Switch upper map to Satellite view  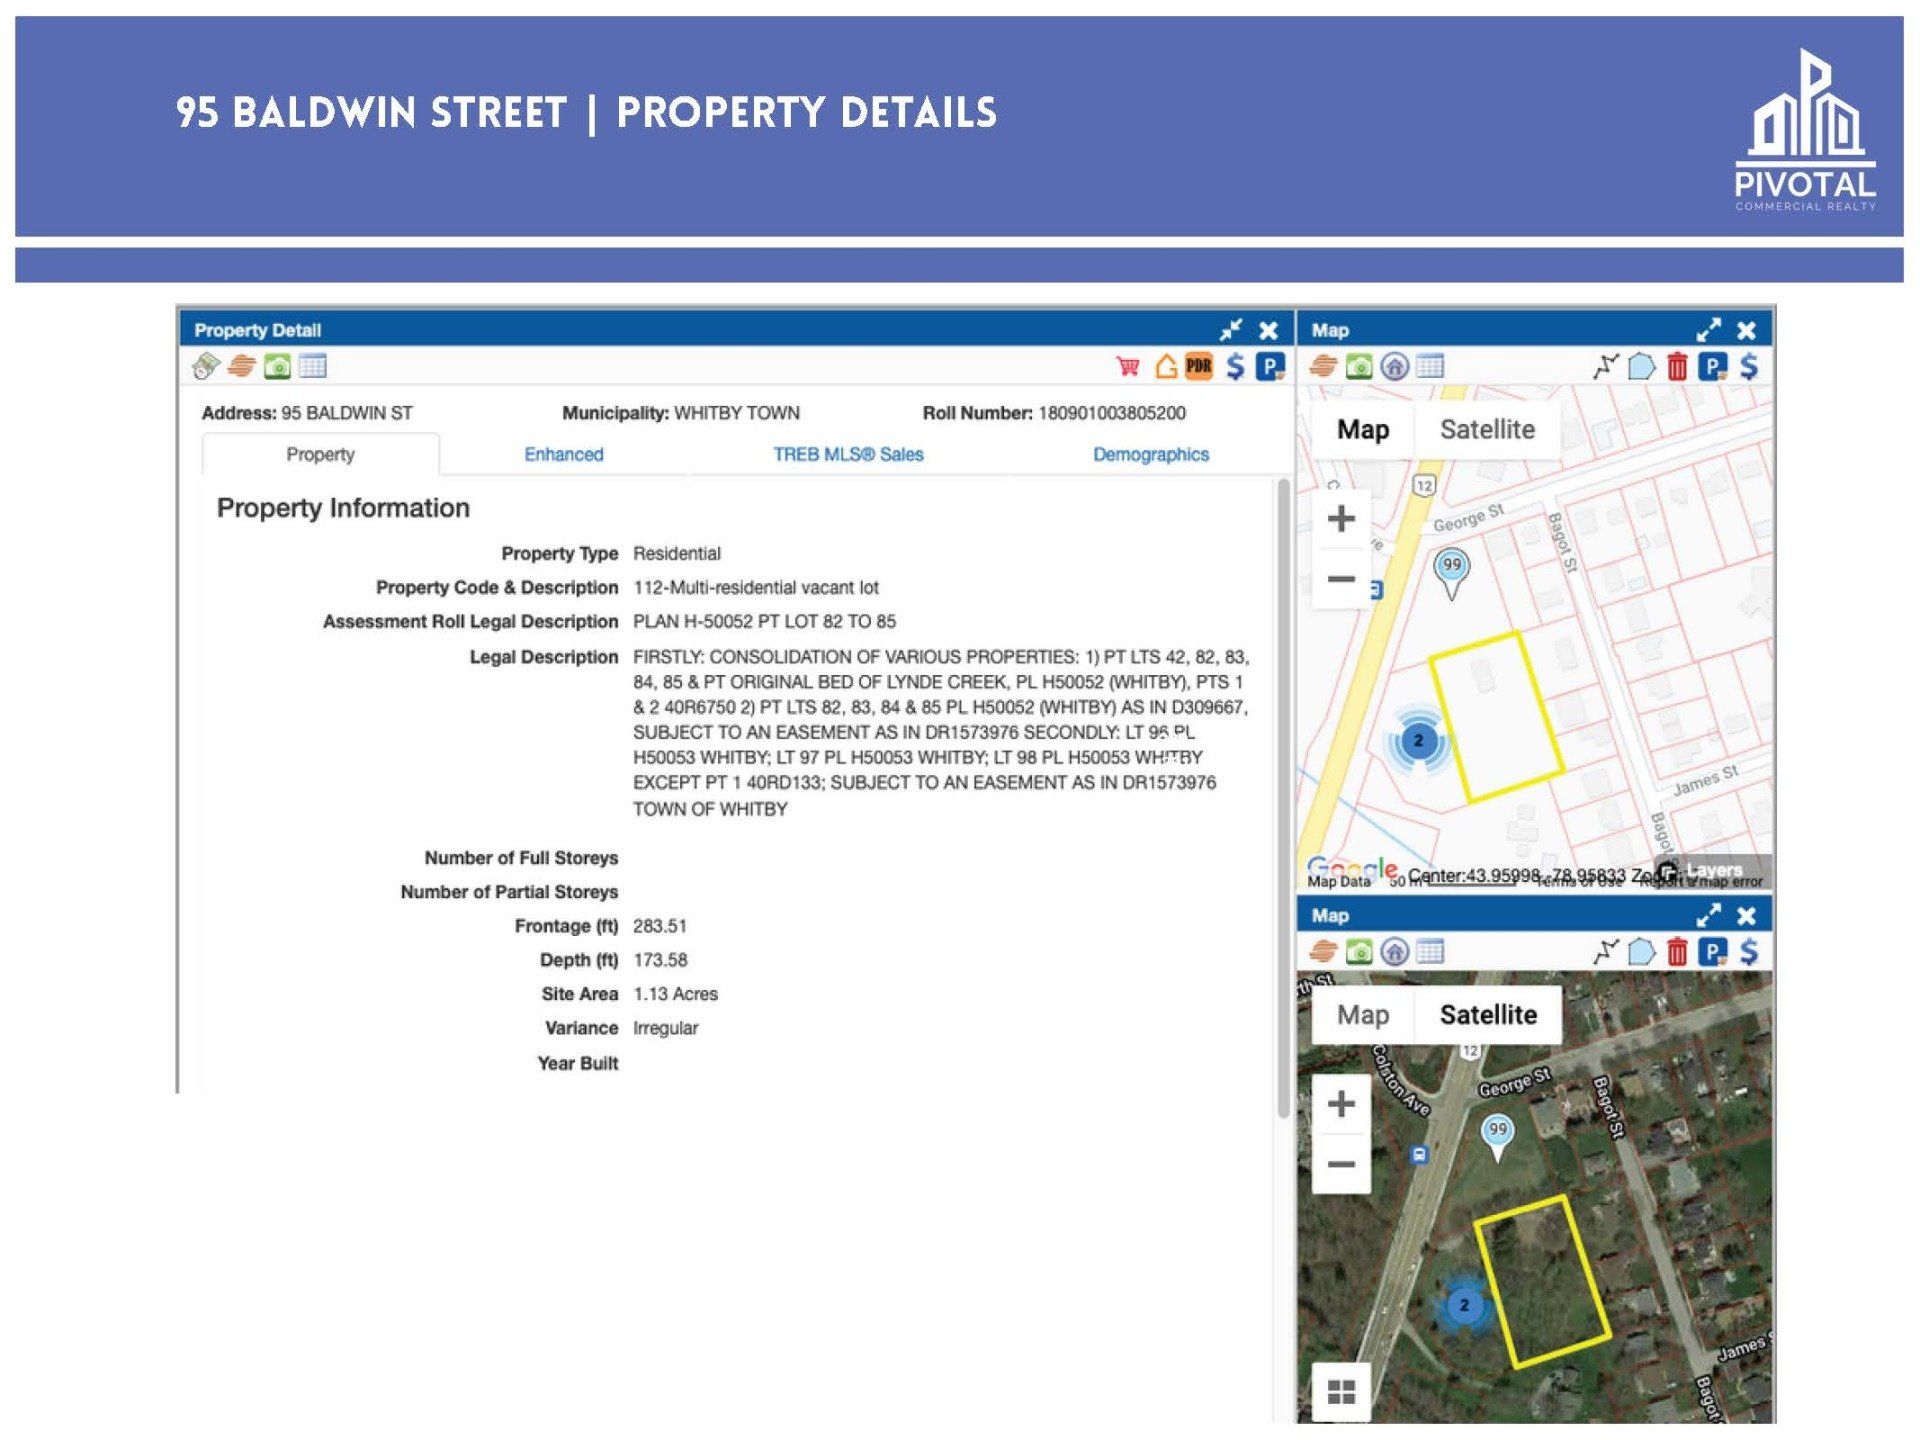point(1487,430)
